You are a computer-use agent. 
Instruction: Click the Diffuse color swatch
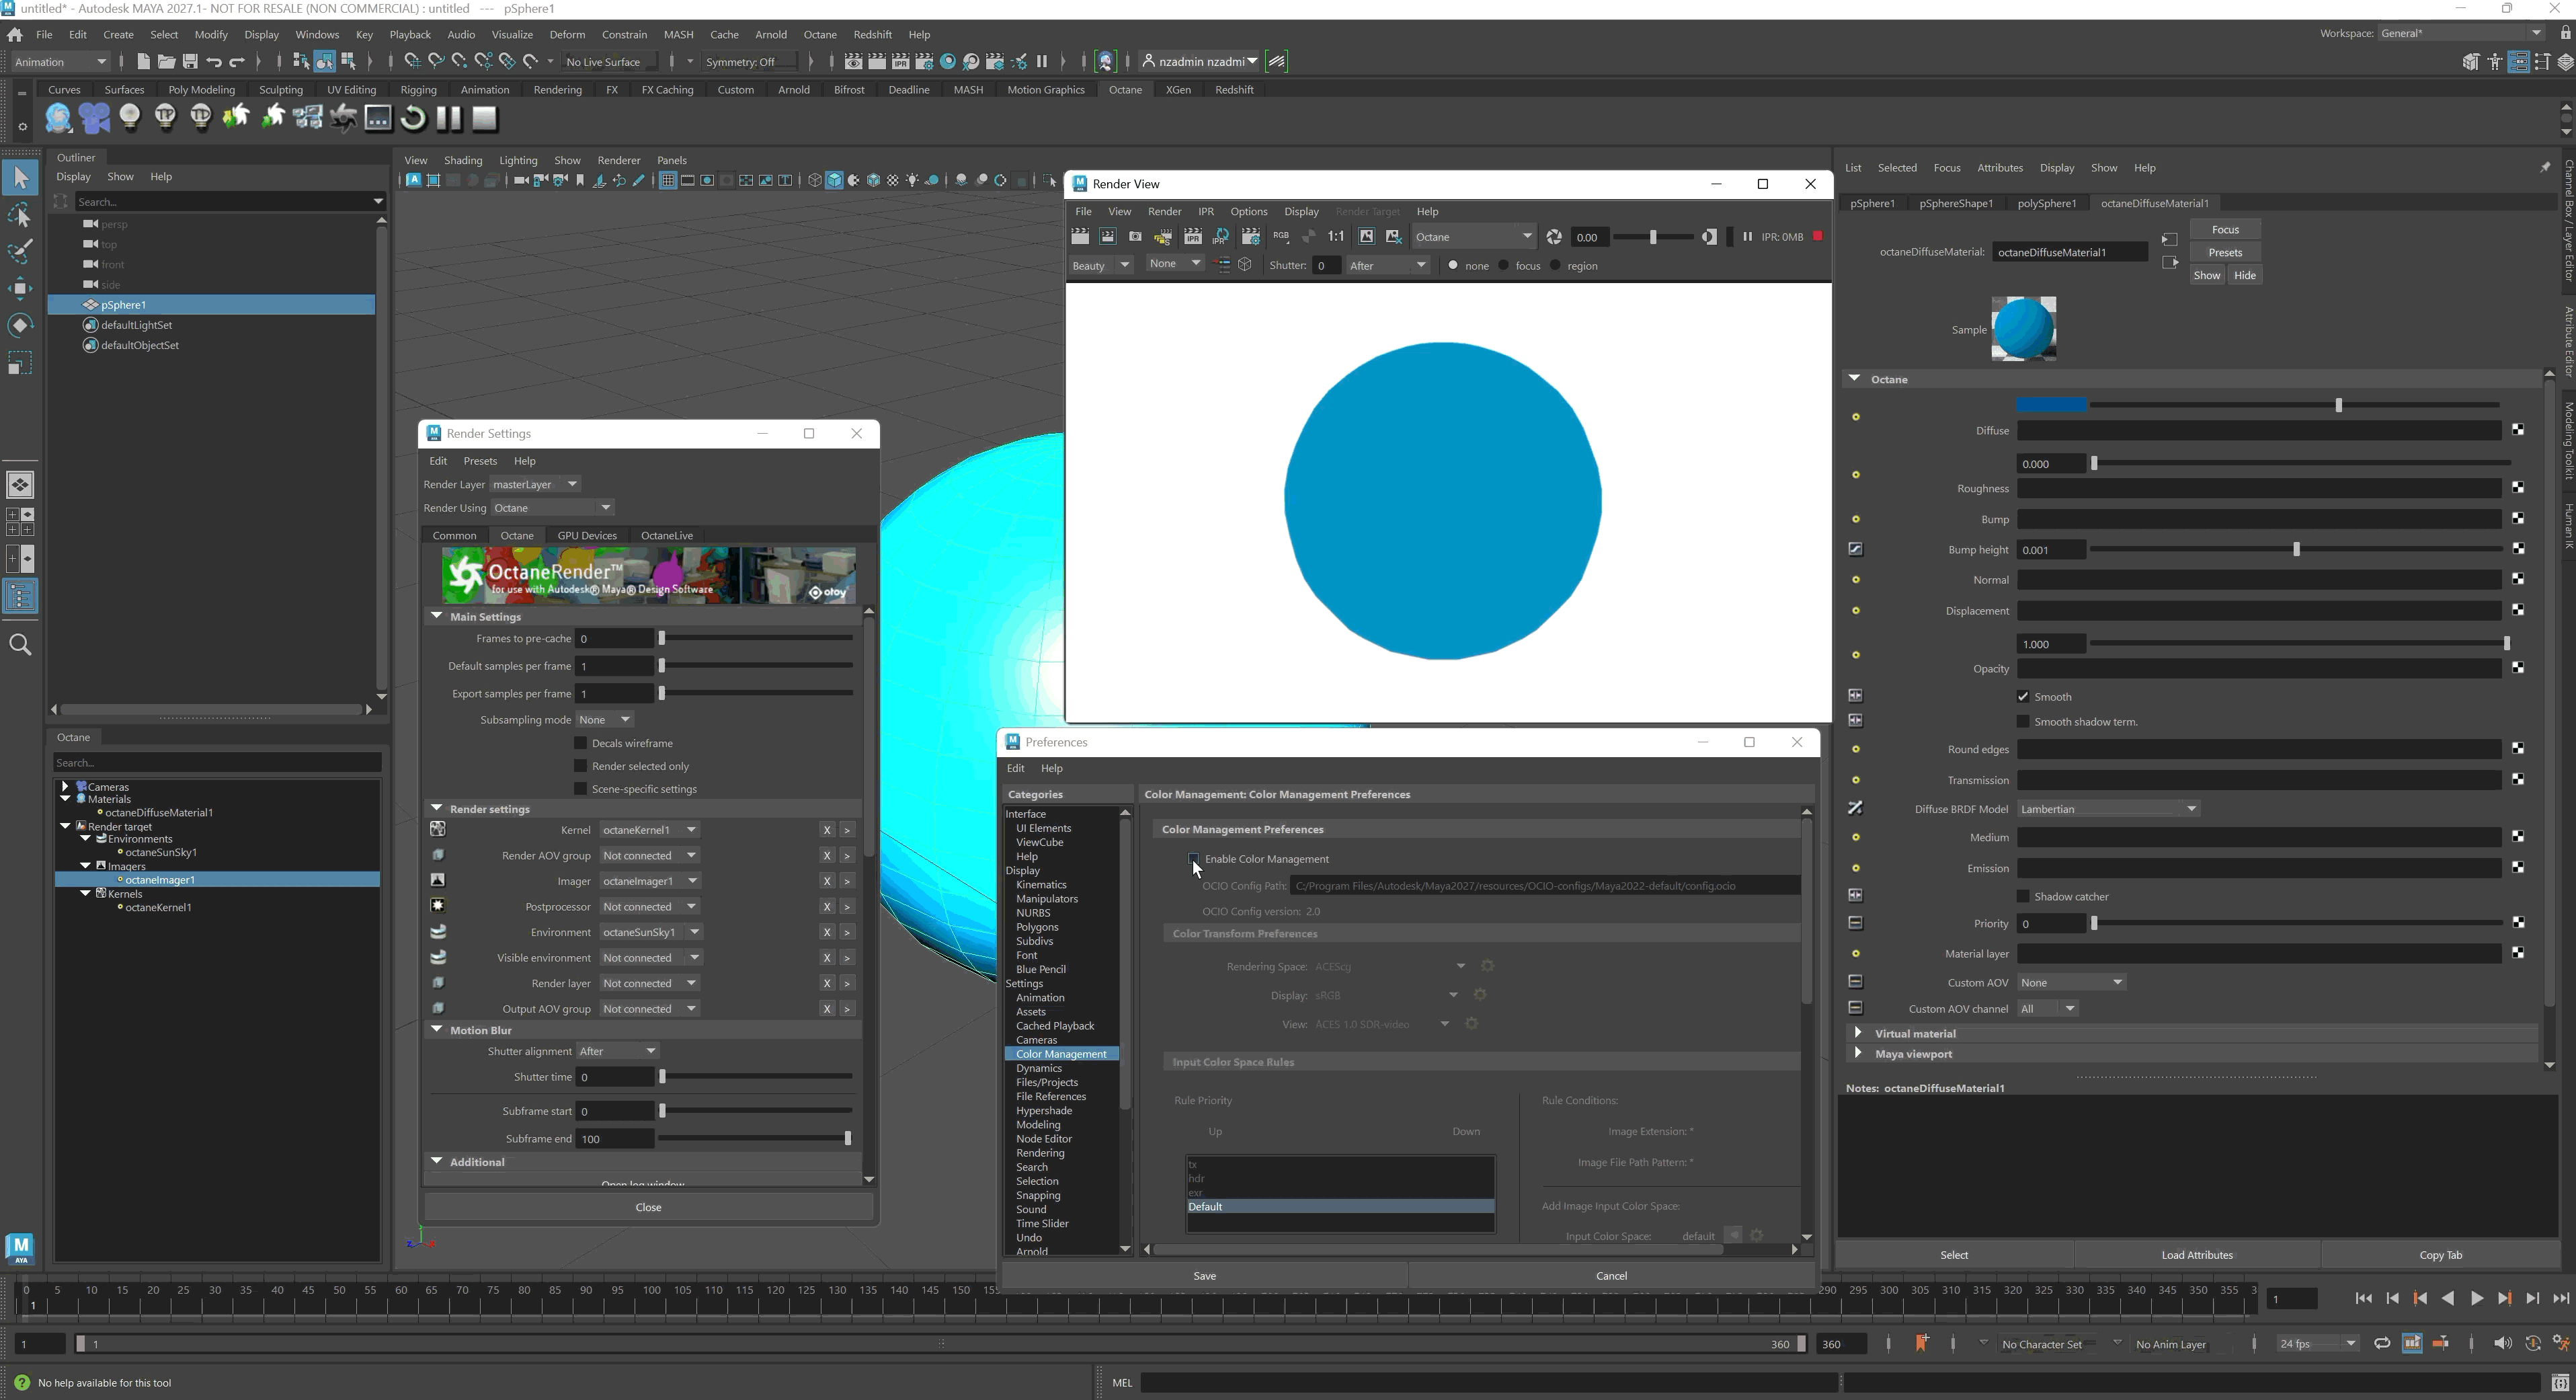(2052, 405)
